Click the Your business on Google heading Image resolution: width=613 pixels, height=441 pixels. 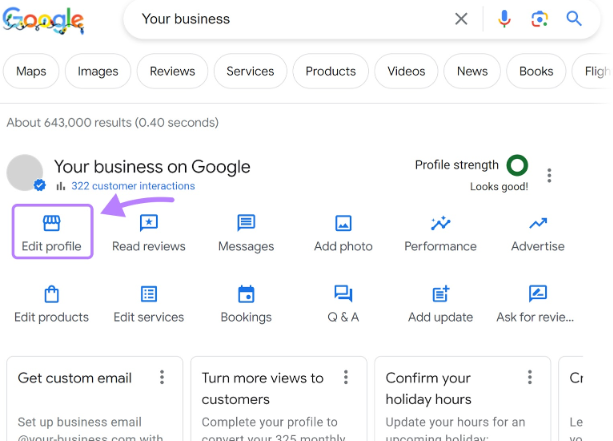152,167
